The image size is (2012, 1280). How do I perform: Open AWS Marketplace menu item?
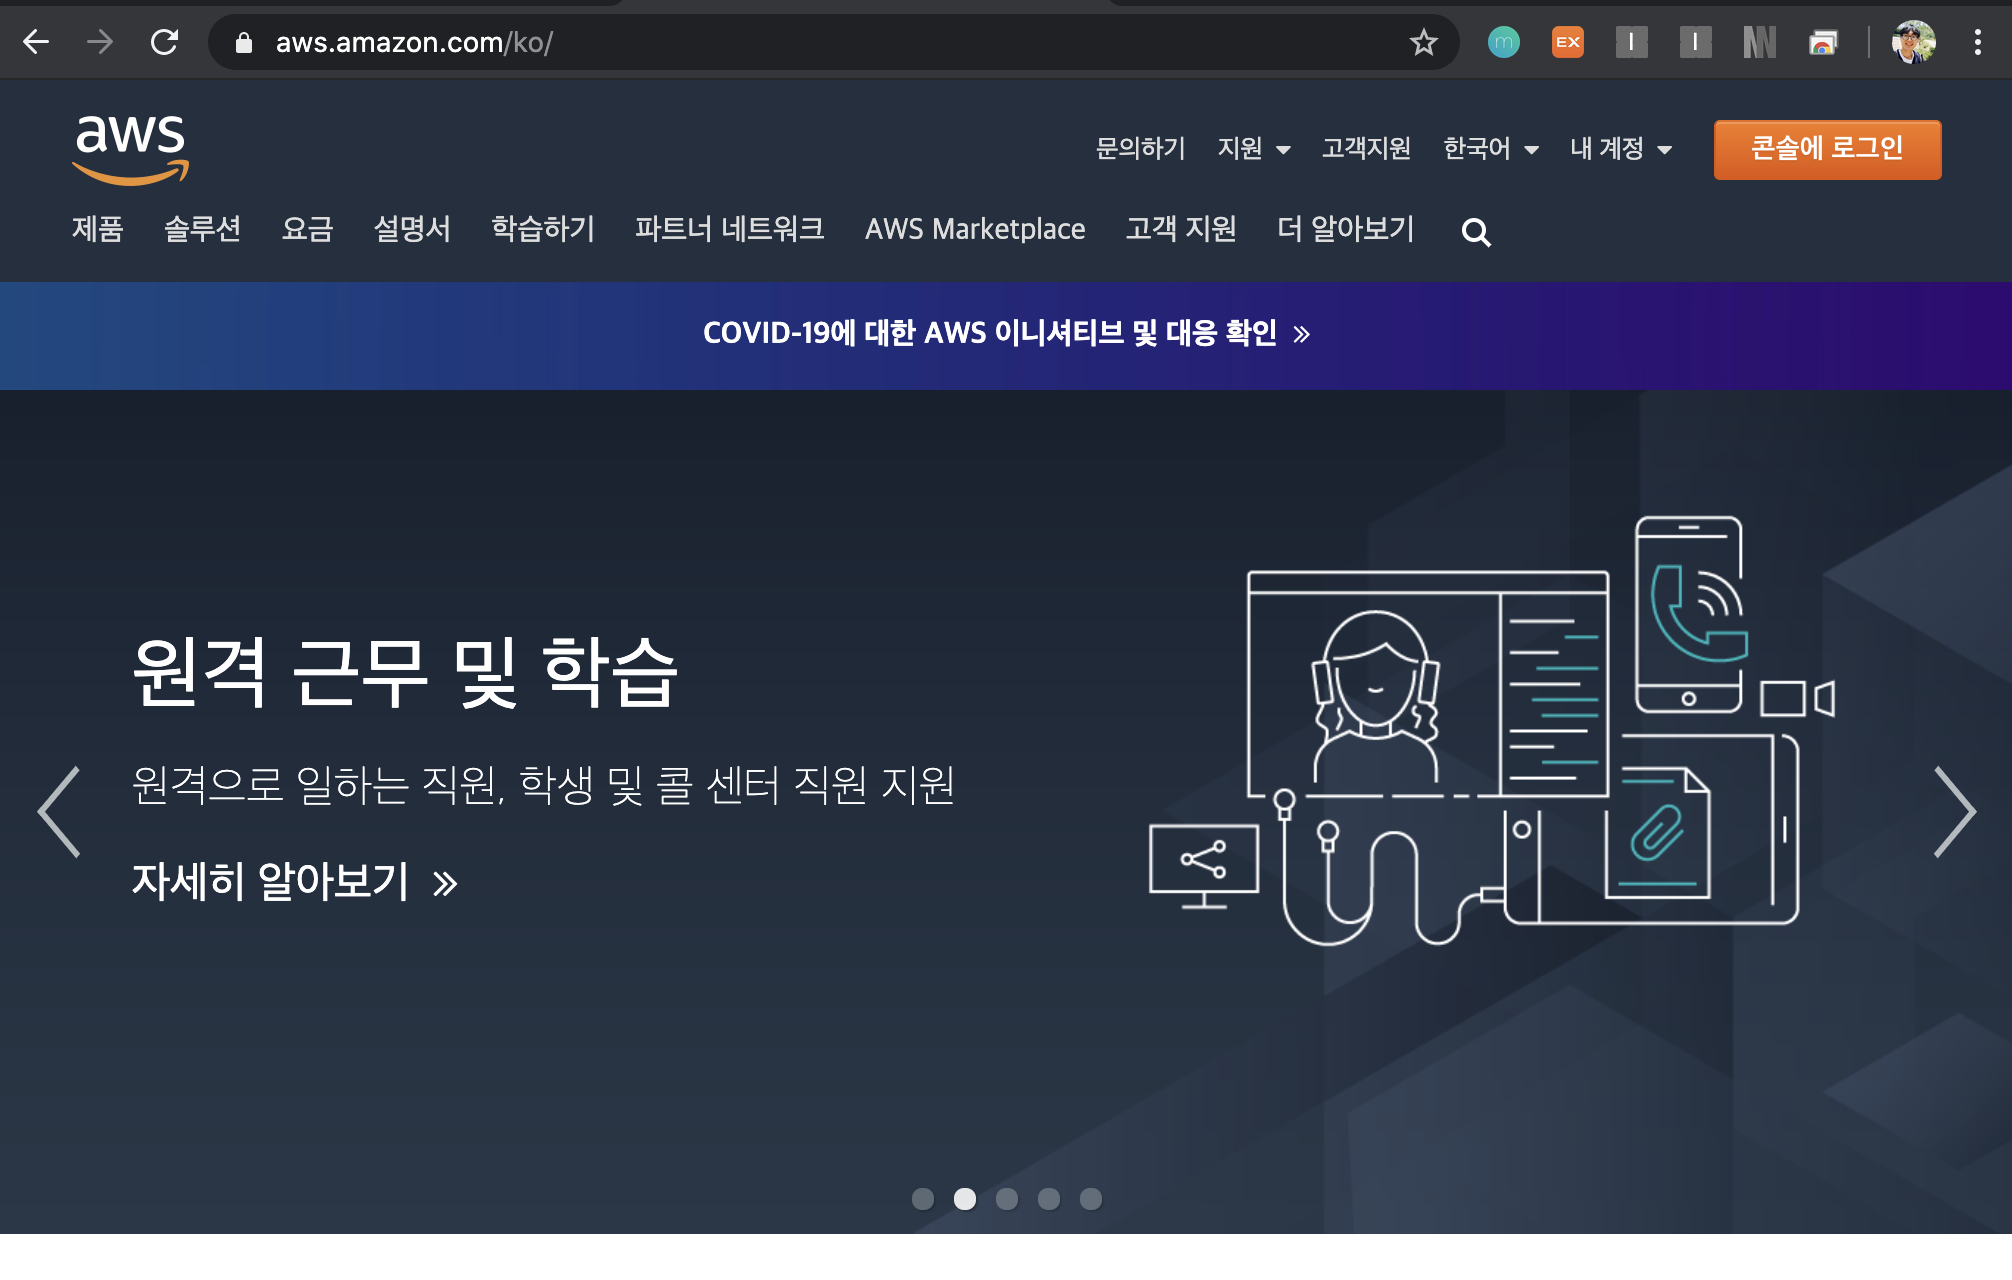(x=974, y=229)
